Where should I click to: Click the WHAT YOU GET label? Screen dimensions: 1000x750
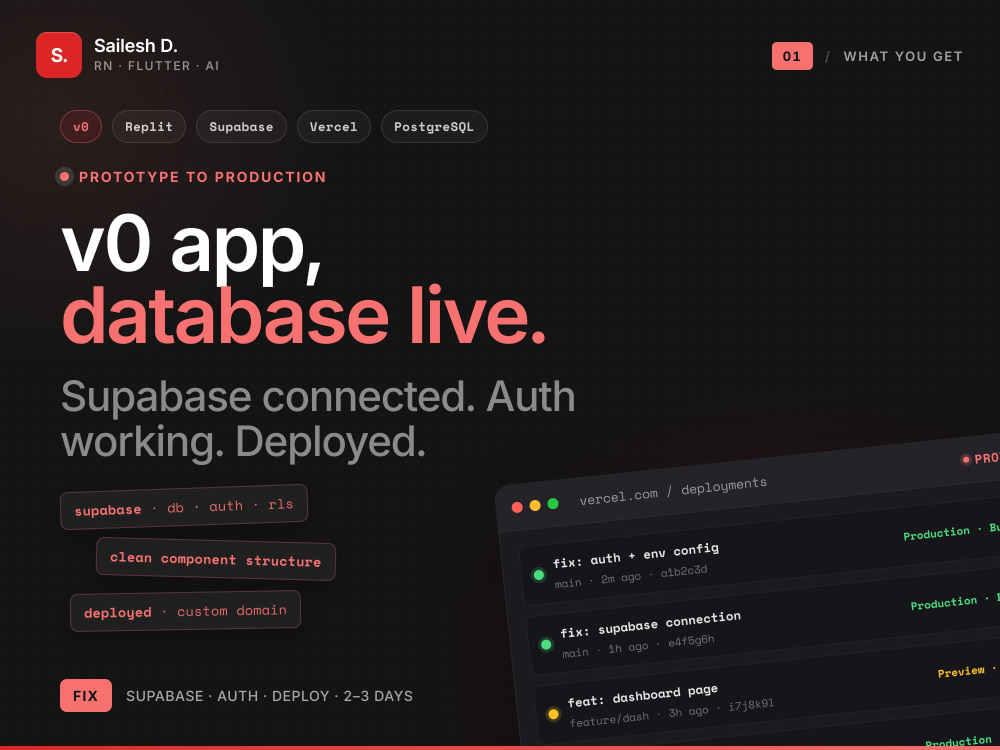click(x=903, y=56)
